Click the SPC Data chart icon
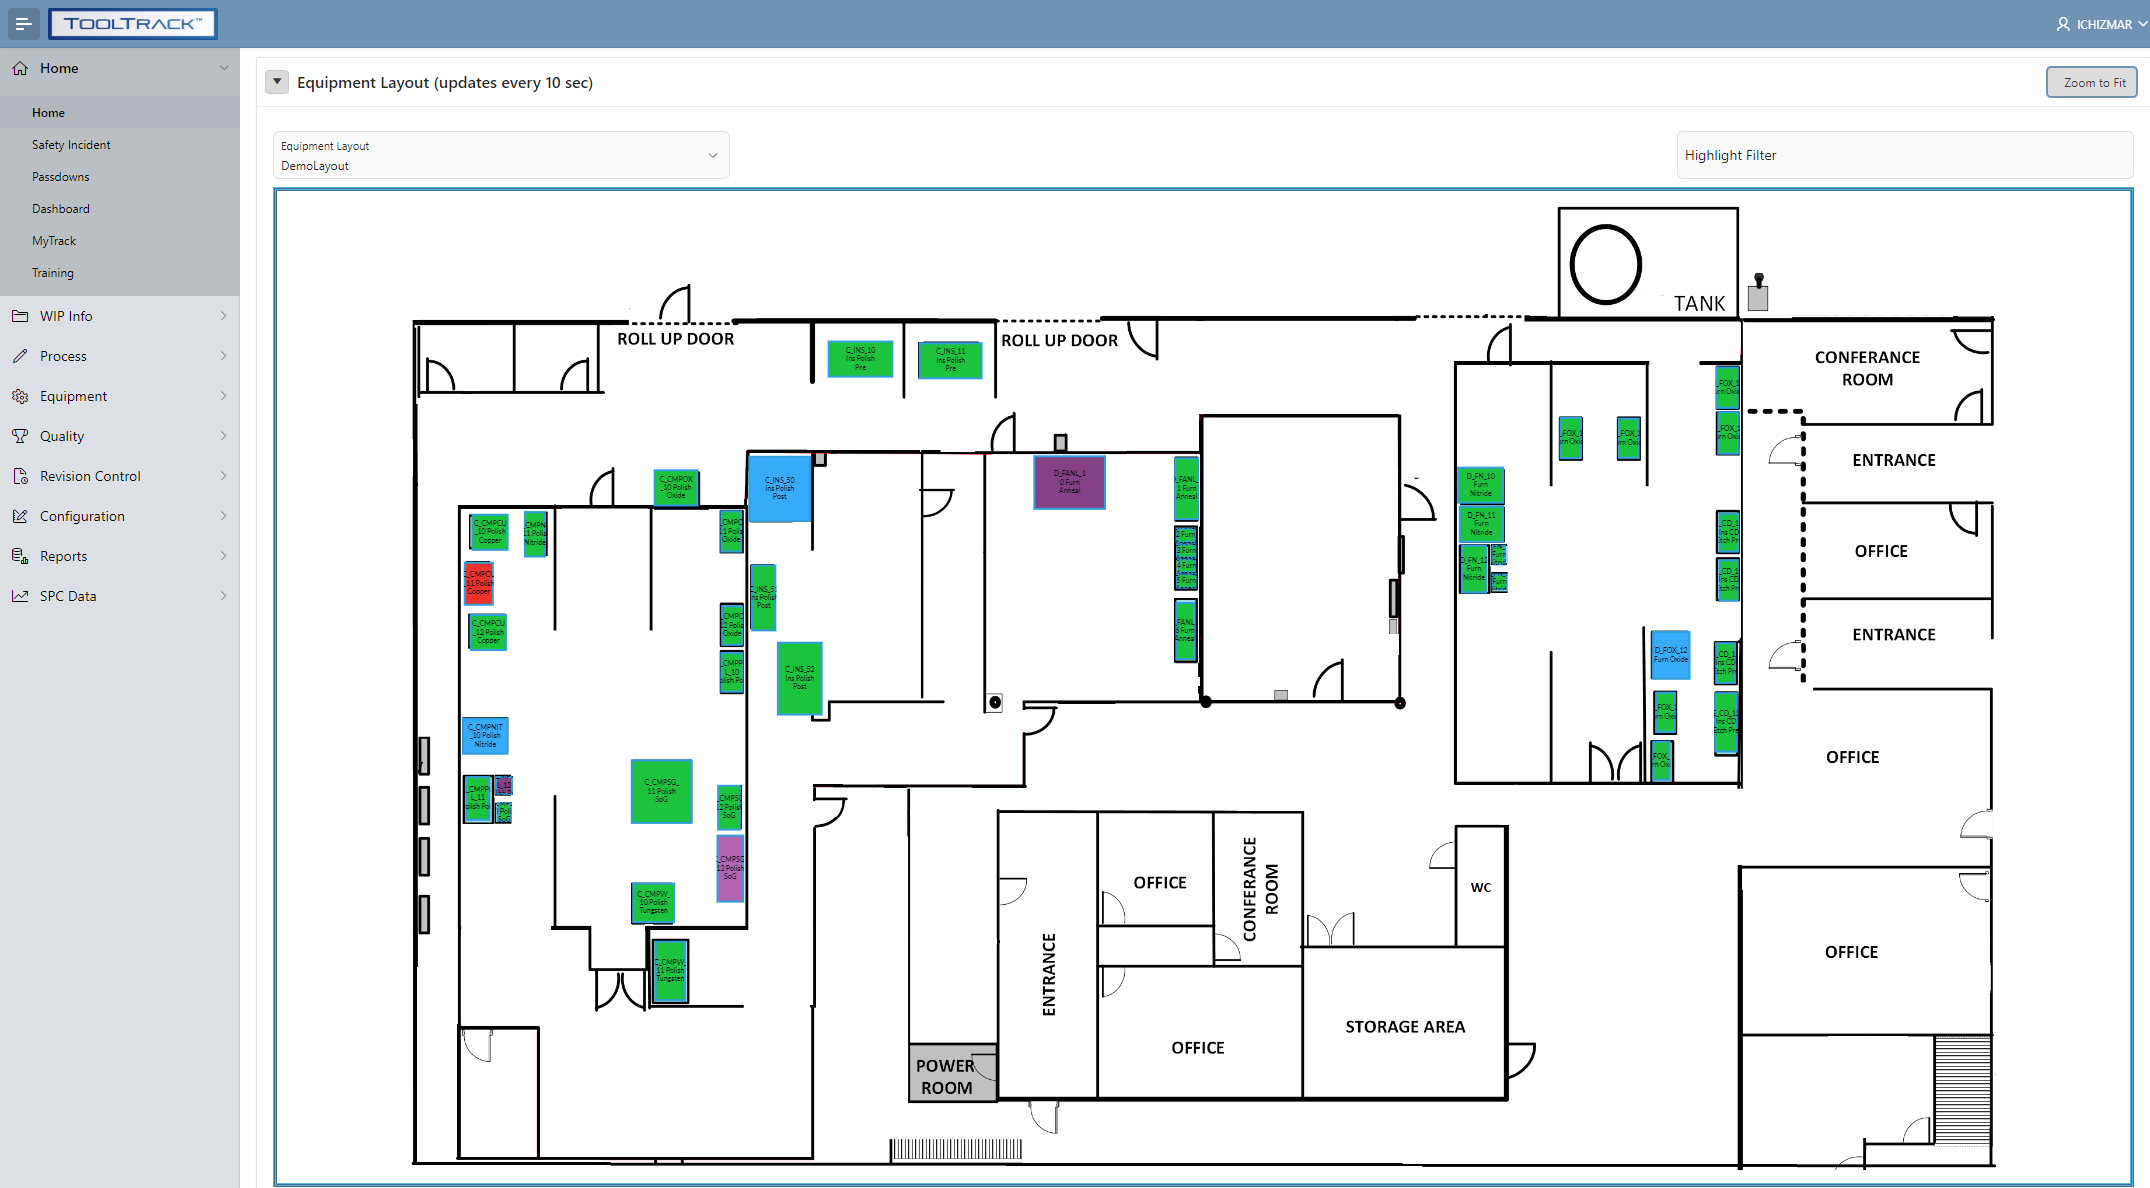This screenshot has height=1188, width=2150. pos(19,596)
